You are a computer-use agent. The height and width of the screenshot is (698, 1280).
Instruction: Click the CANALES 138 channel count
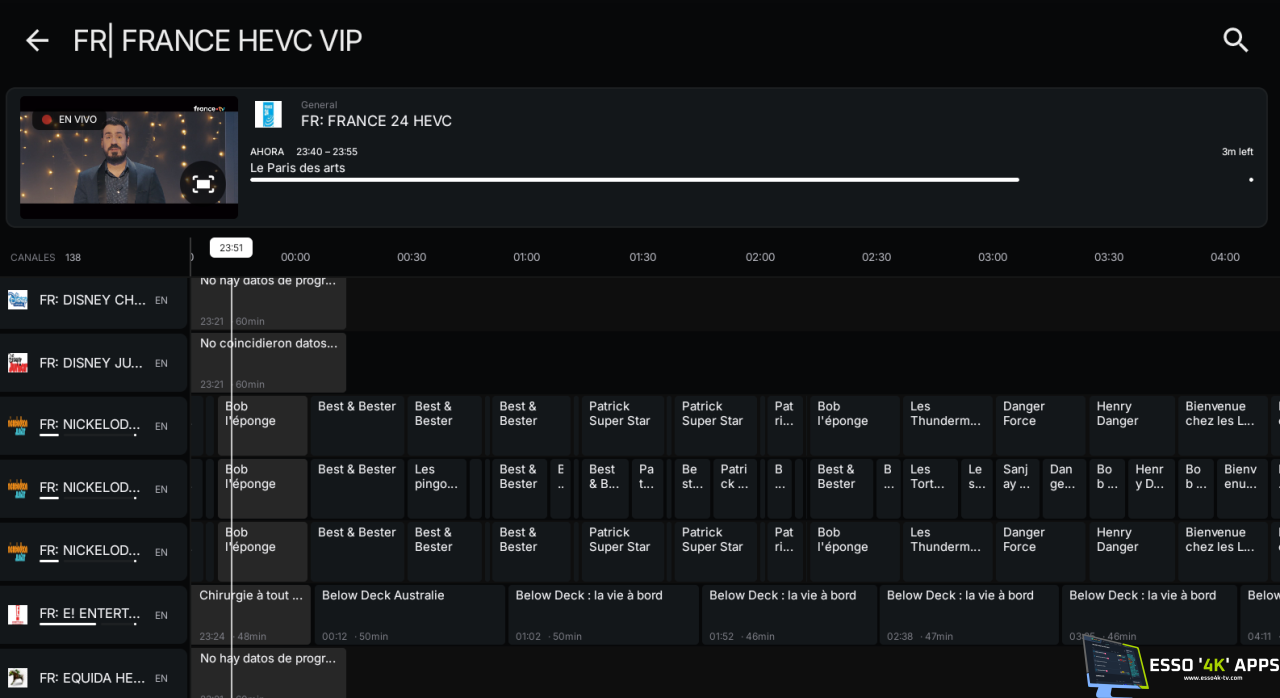click(x=46, y=258)
